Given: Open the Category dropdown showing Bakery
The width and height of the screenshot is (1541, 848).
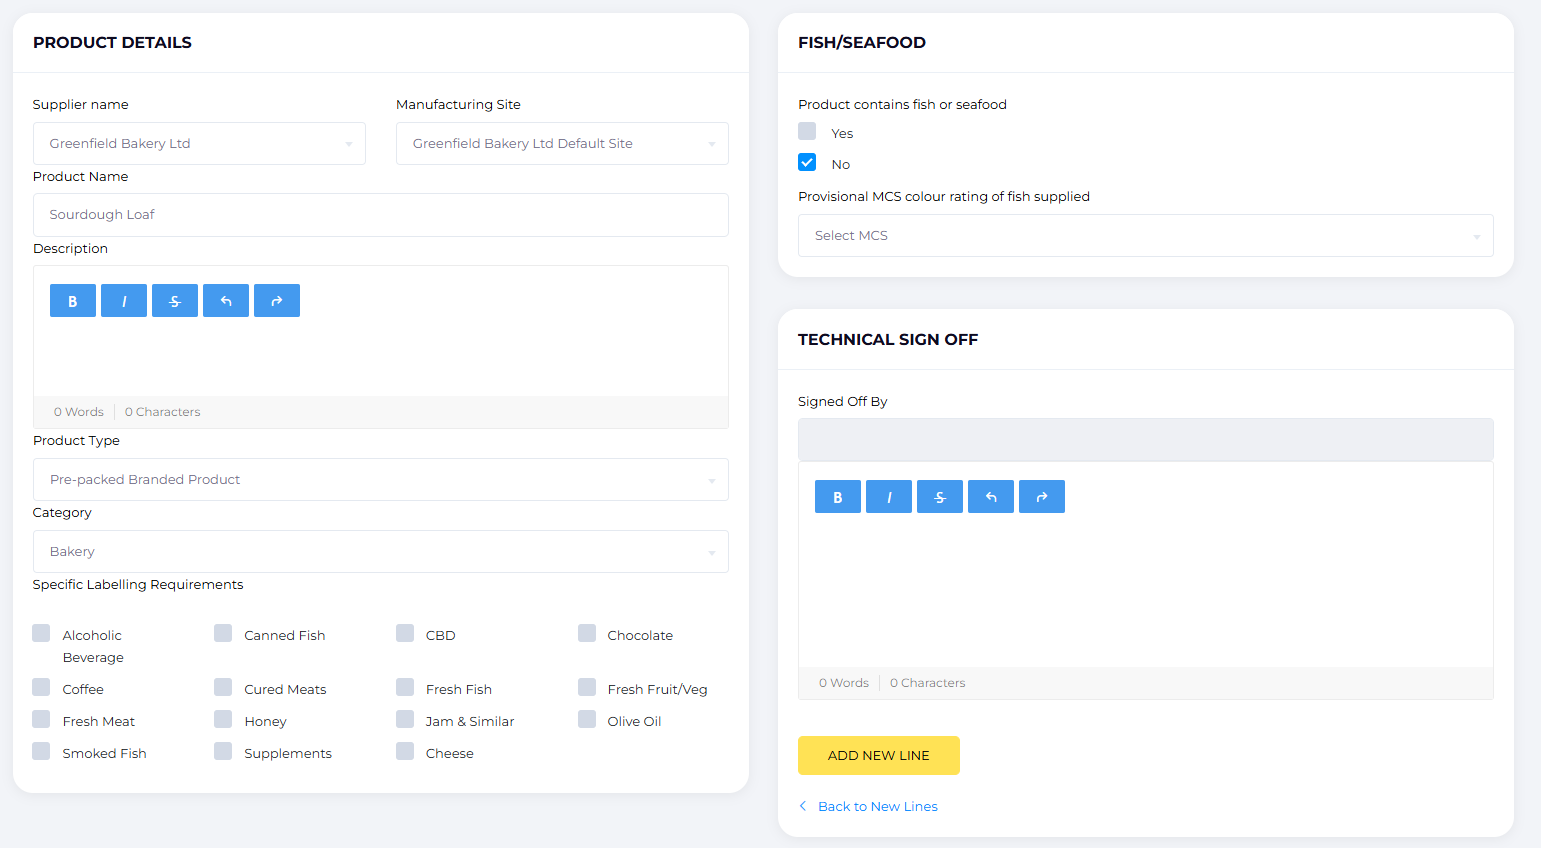Looking at the screenshot, I should pos(380,552).
